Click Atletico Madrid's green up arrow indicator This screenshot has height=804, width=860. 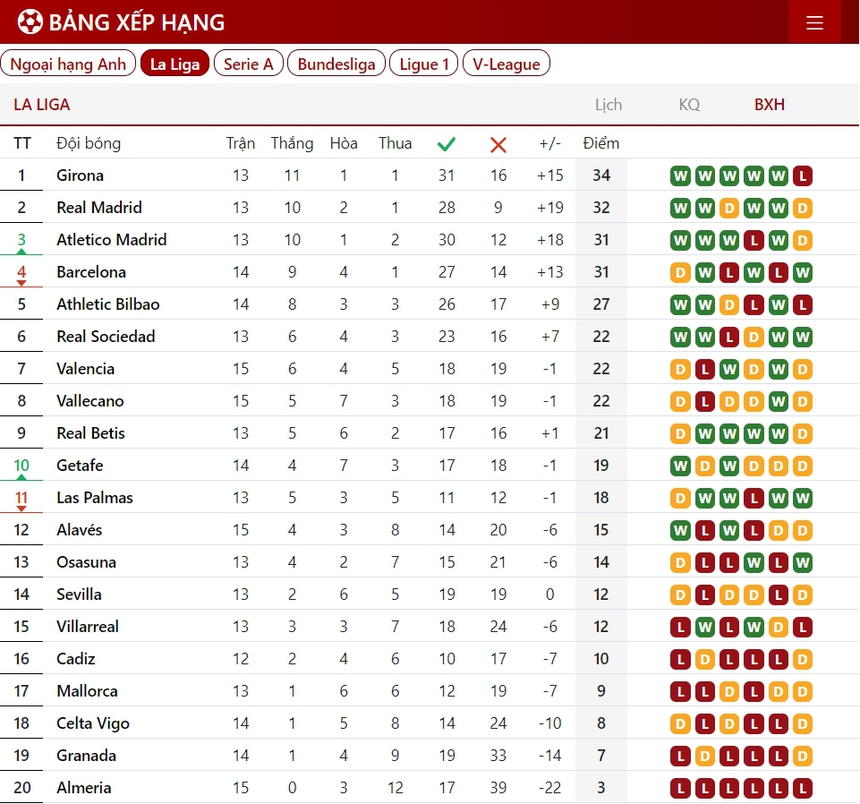pyautogui.click(x=22, y=252)
